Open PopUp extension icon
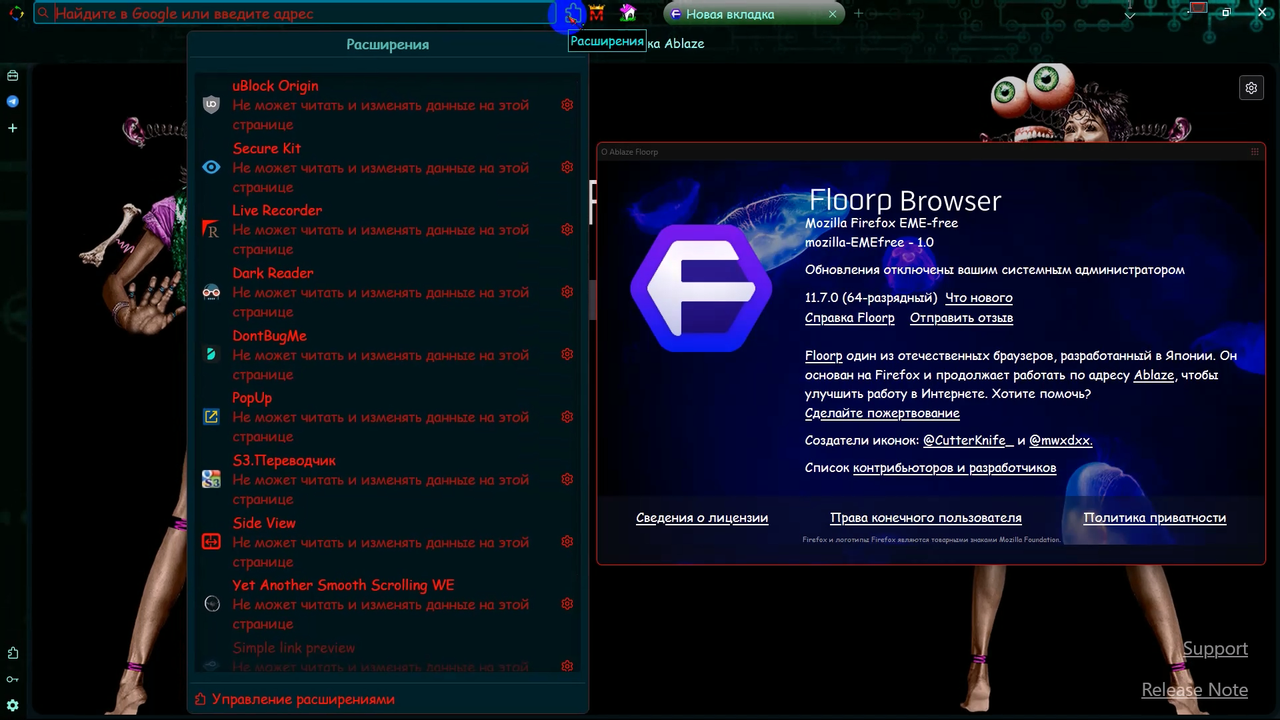1280x720 pixels. pos(211,417)
